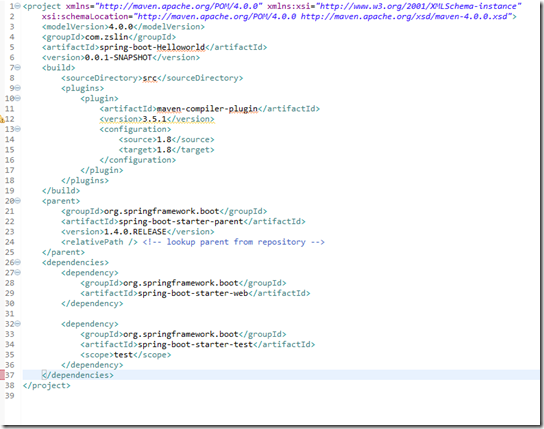Viewport: 544px width, 429px height.
Task: Click the maven-compiler-plugin artifactId text
Action: pyautogui.click(x=207, y=109)
